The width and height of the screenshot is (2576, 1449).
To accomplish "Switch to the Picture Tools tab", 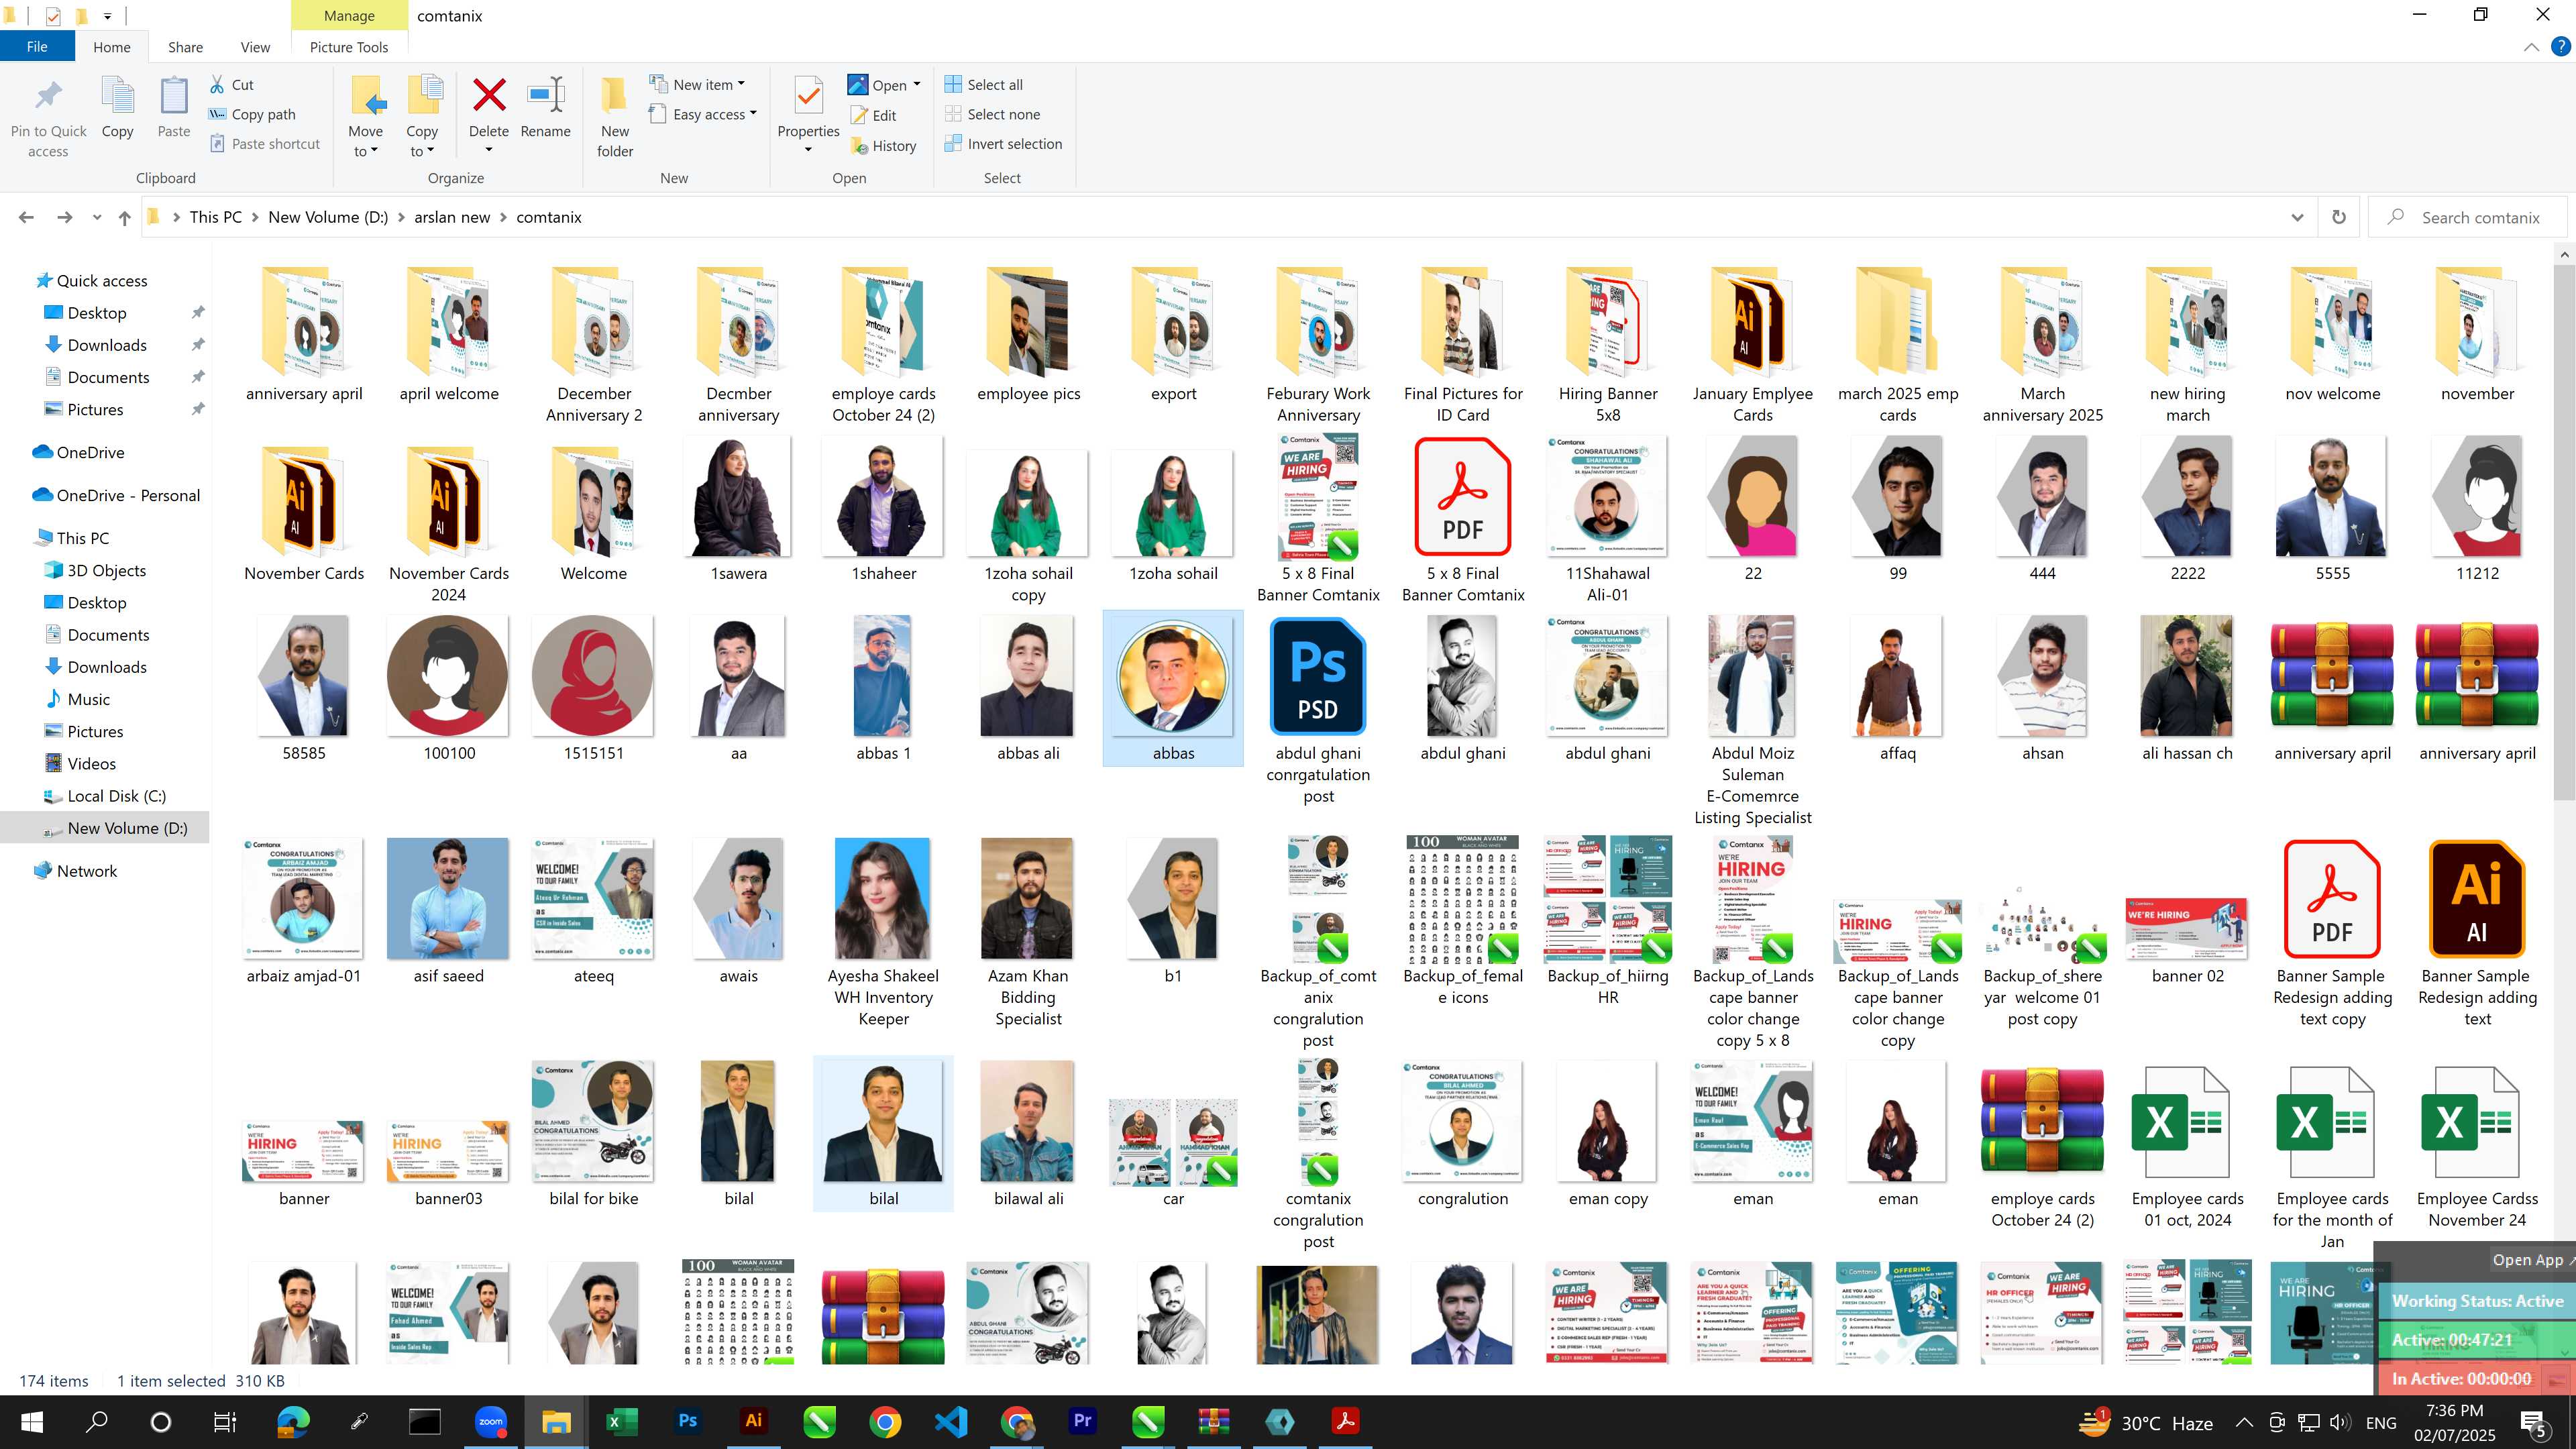I will coord(348,47).
